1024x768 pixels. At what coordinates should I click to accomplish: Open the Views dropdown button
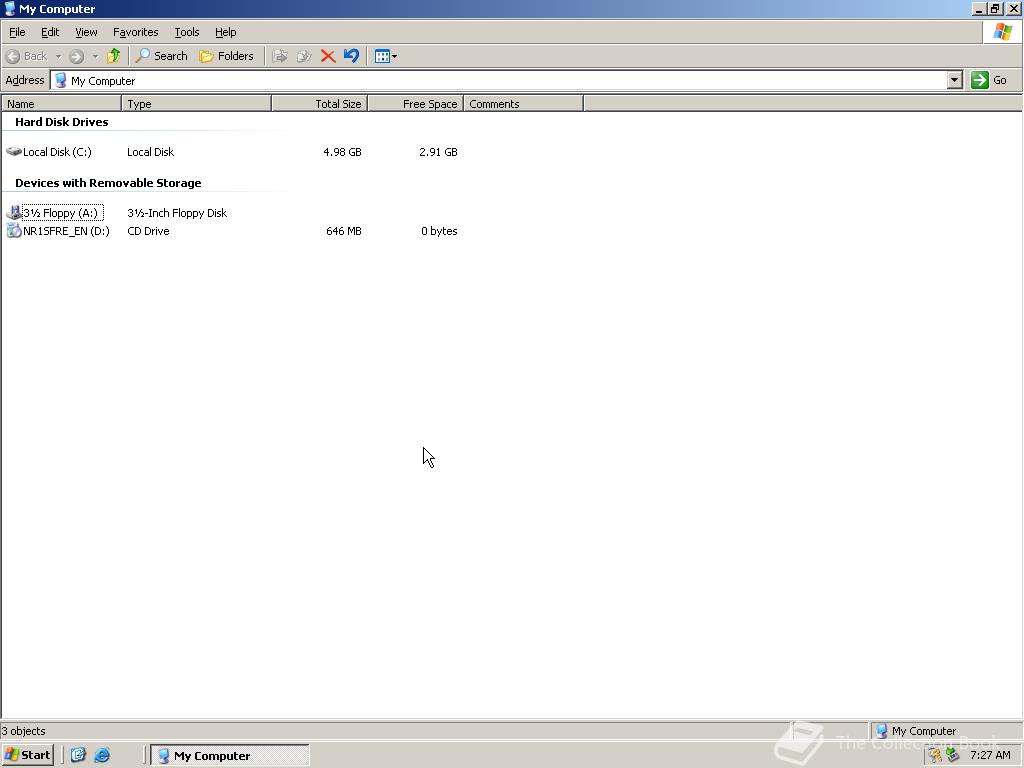[385, 56]
